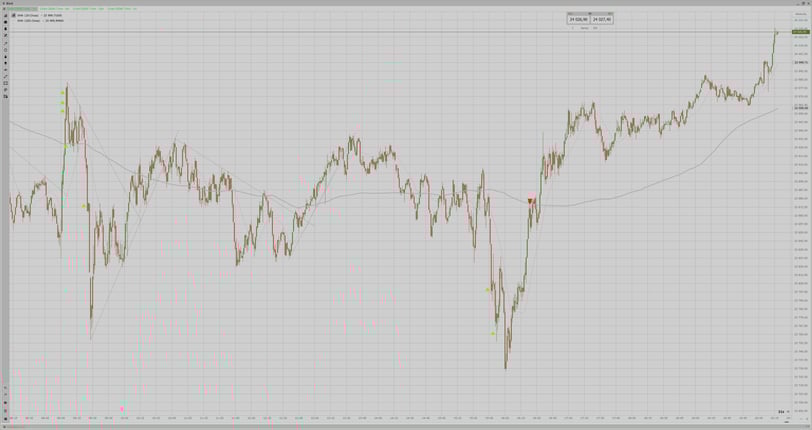812x430 pixels.
Task: Select the second EMA (Close) legend entry
Action: coord(40,21)
